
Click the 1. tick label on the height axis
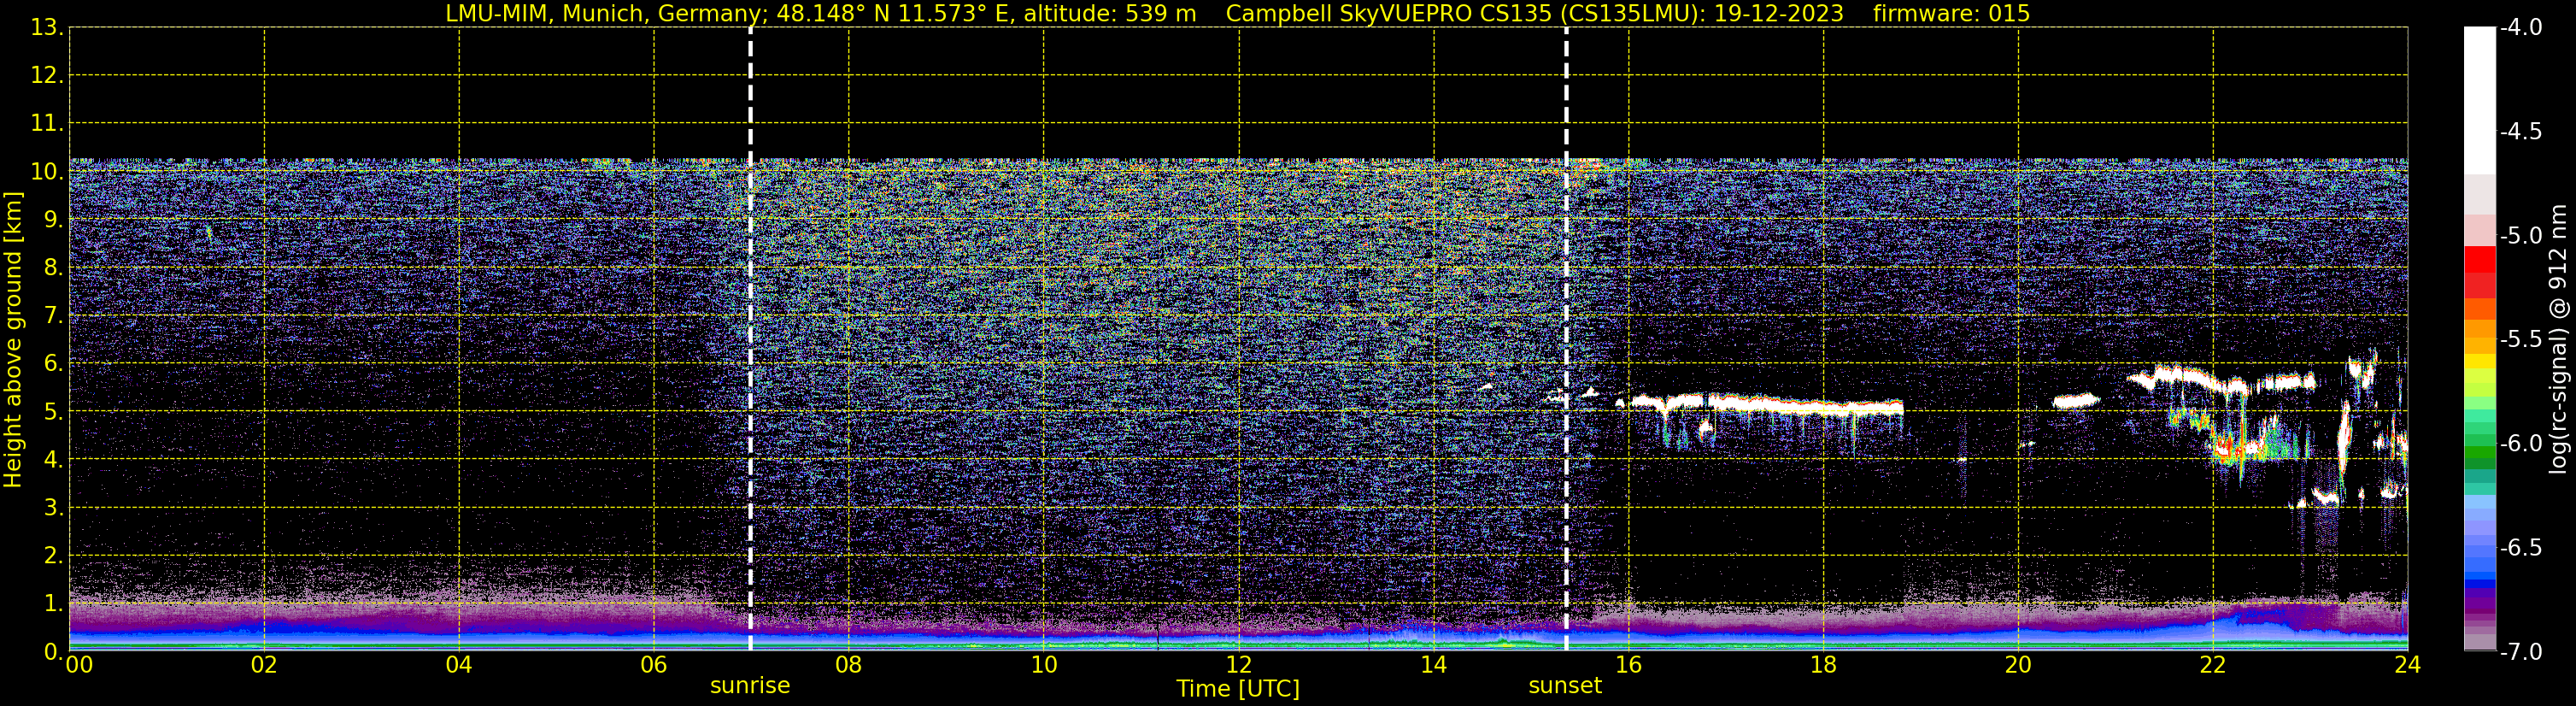pyautogui.click(x=53, y=603)
